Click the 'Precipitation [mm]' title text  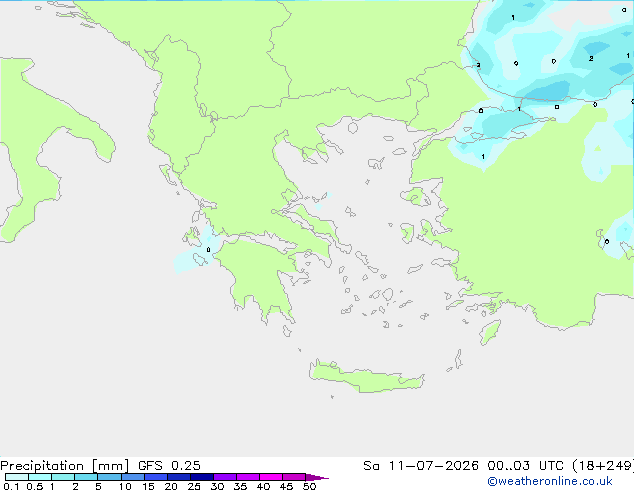65,466
